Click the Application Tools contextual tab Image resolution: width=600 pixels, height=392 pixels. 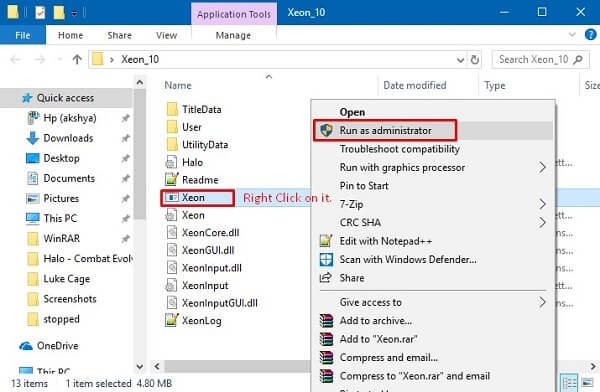coord(234,14)
